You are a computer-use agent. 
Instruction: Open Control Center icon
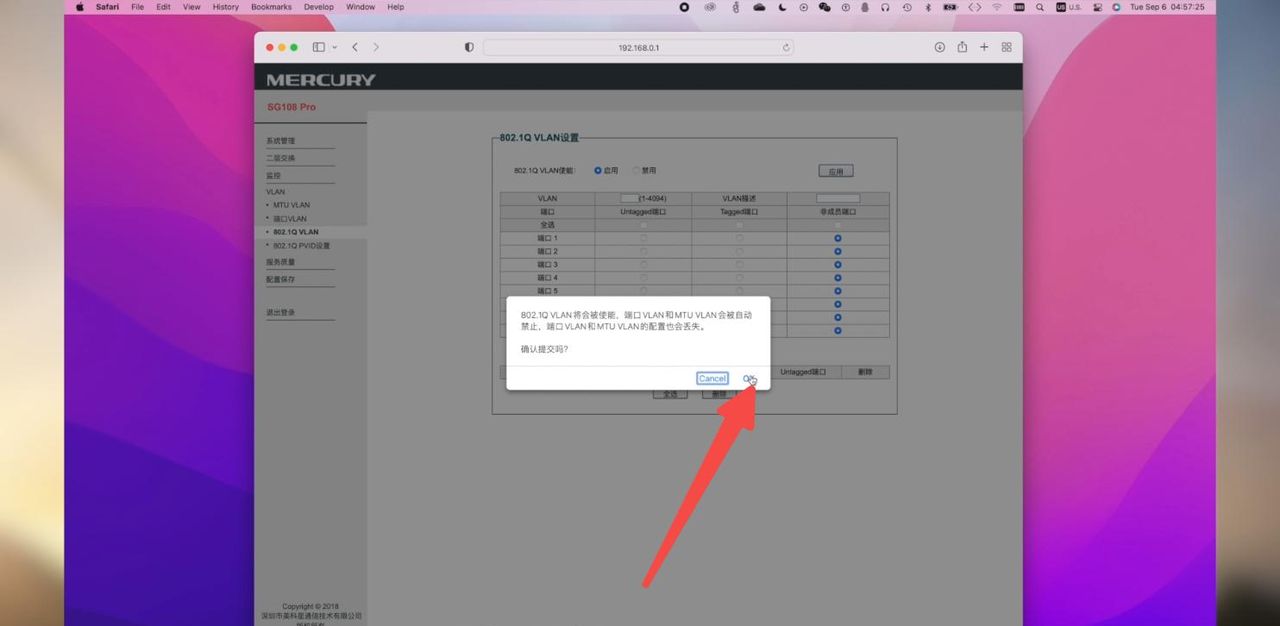(1097, 7)
